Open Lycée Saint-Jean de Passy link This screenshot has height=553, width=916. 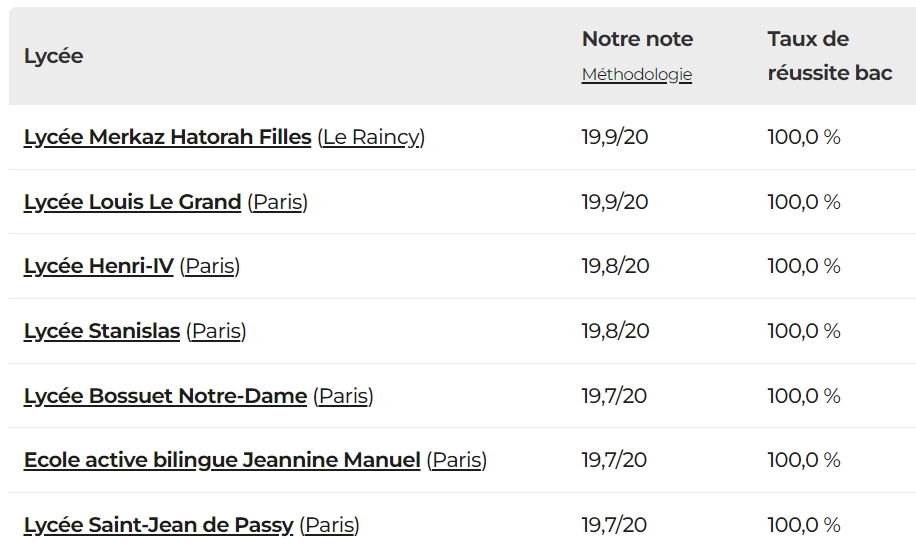coord(158,525)
